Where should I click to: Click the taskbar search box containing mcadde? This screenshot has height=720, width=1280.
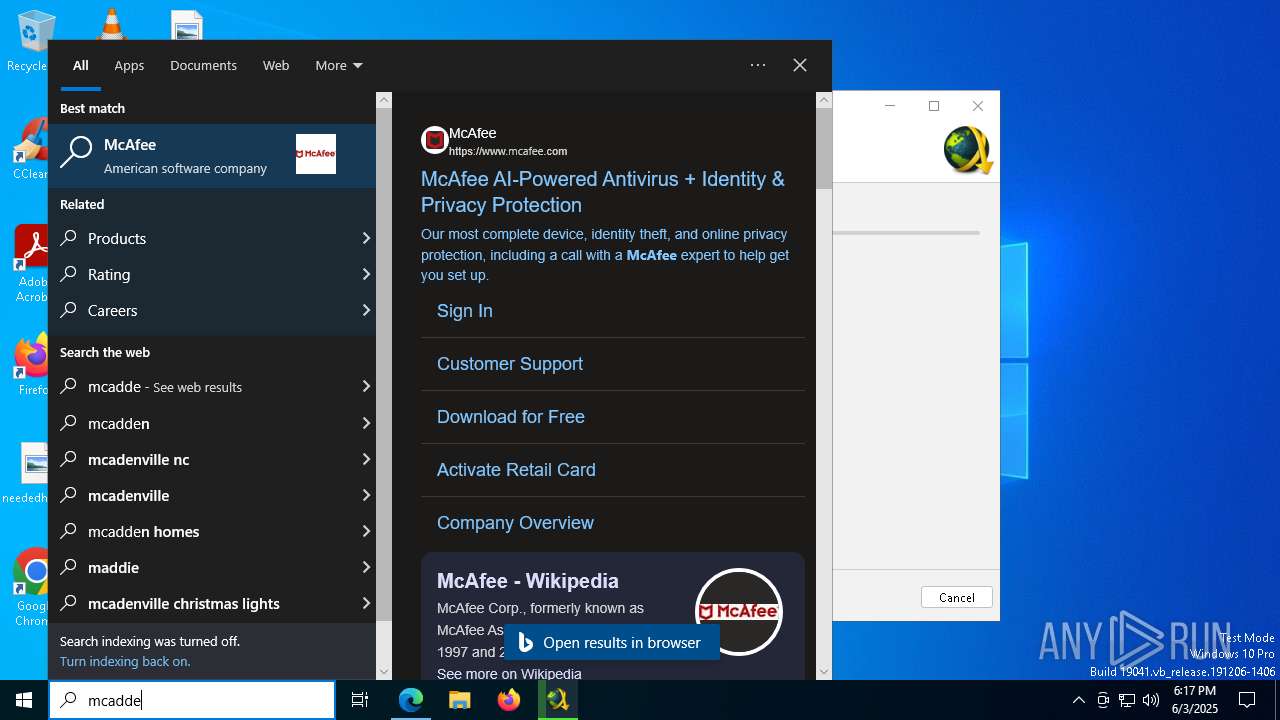click(192, 700)
